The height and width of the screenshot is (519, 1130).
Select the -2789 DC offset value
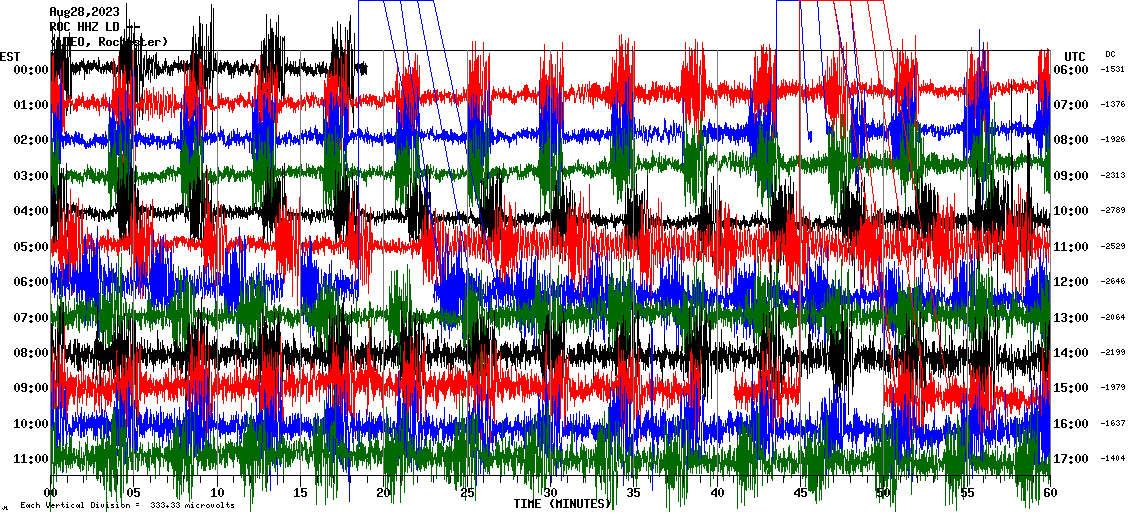click(x=1113, y=211)
